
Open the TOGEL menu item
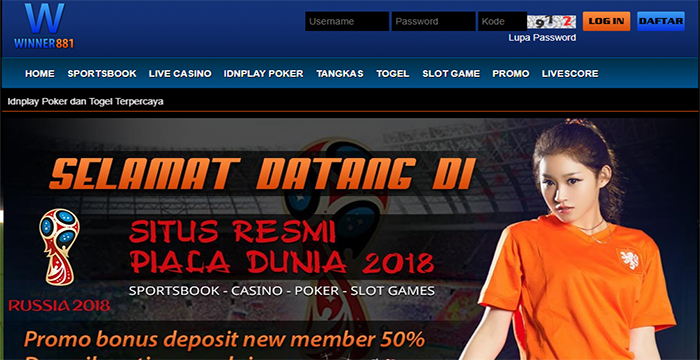[x=392, y=74]
